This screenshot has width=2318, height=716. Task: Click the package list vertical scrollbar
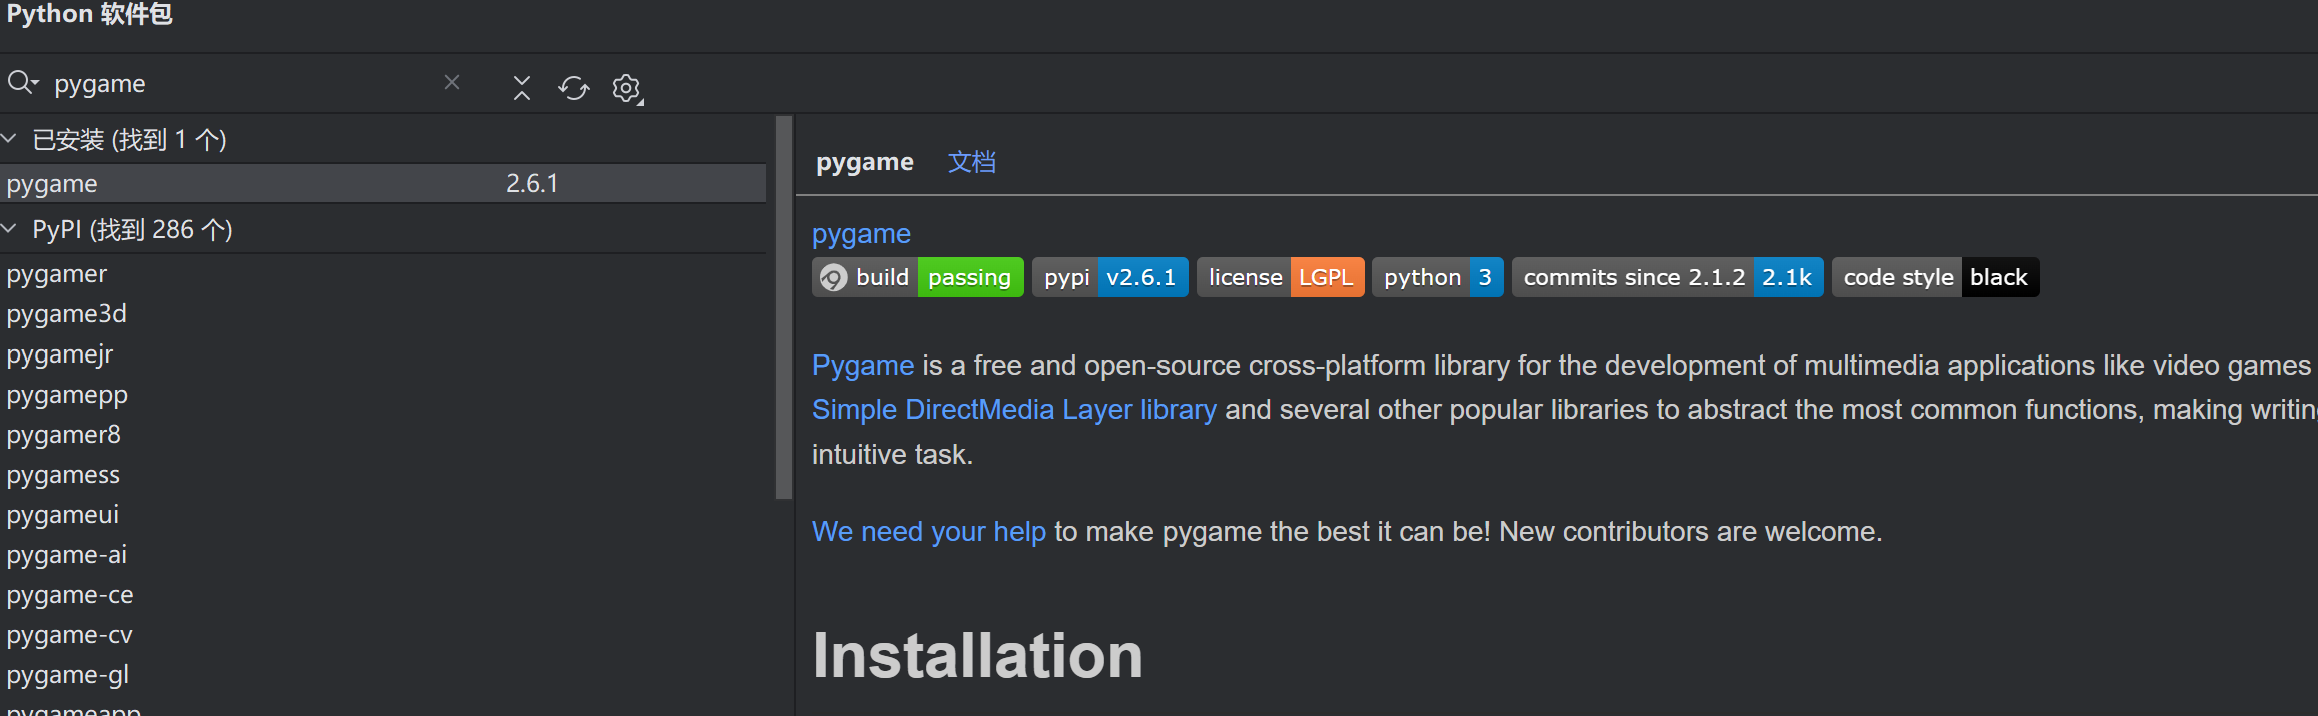[784, 308]
